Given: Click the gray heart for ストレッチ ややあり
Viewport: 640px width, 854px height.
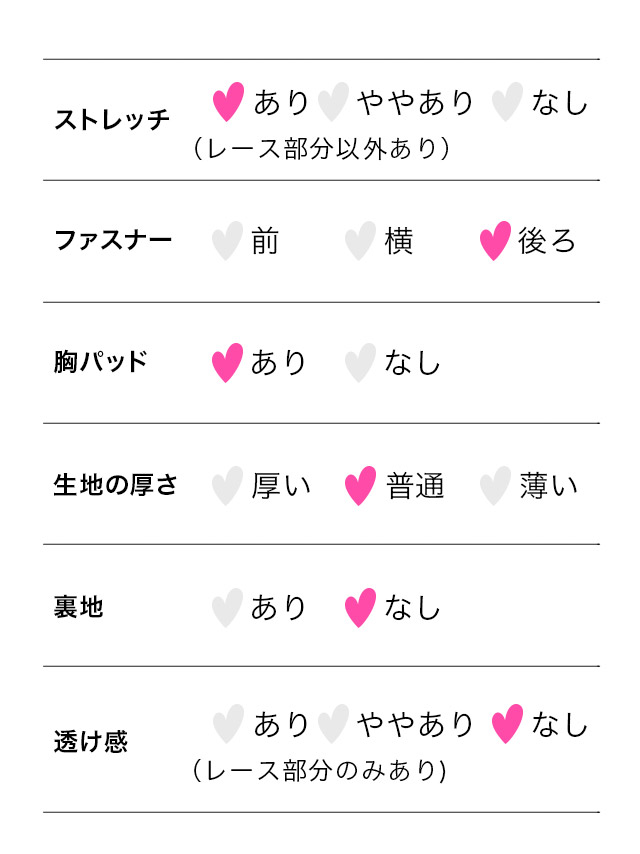Looking at the screenshot, I should 333,101.
